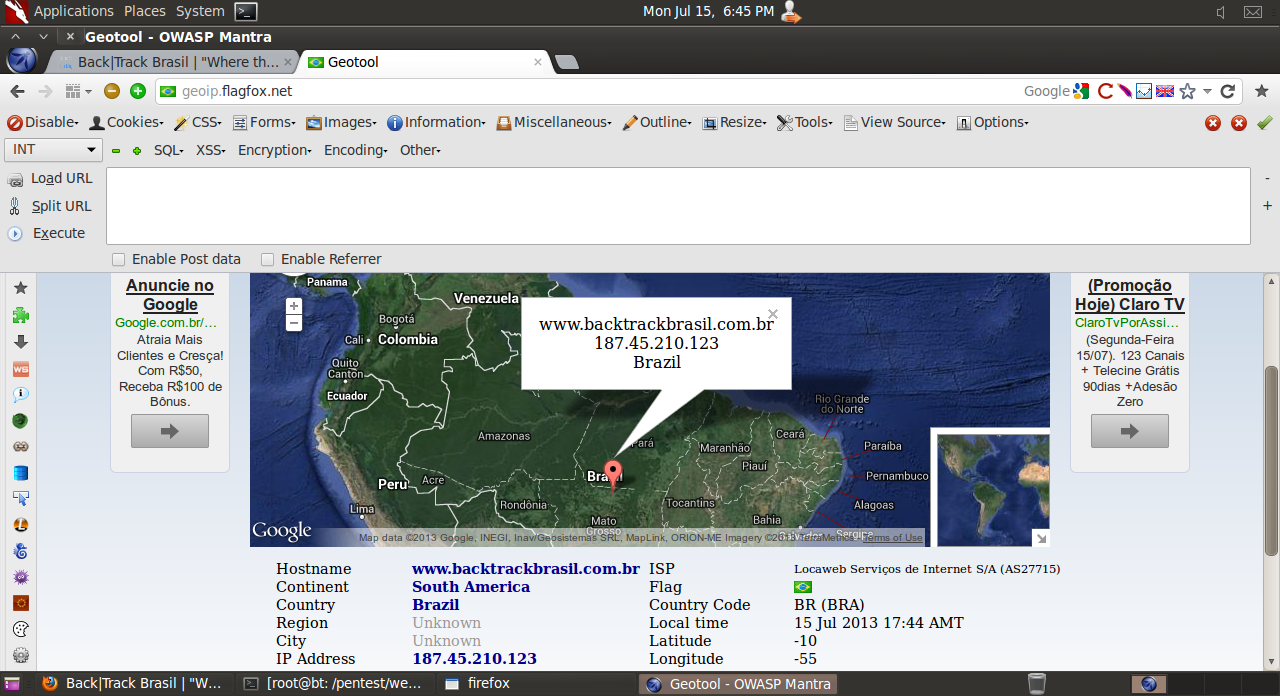The width and height of the screenshot is (1280, 696).
Task: Click the back arrow navigation button
Action: [17, 91]
